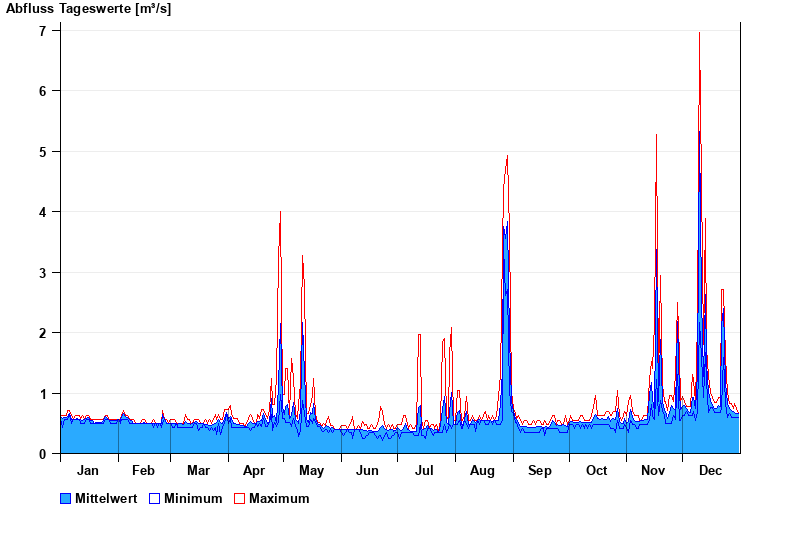Click the black-outlined Minimum legend box

(x=155, y=498)
